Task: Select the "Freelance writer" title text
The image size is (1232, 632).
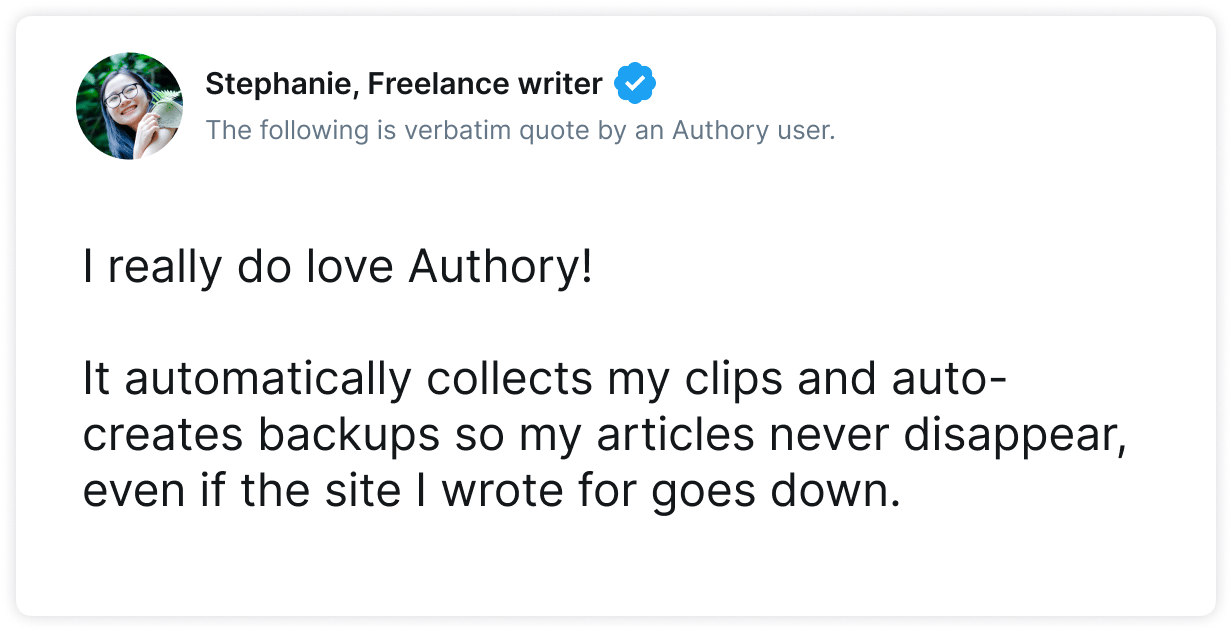Action: click(485, 85)
